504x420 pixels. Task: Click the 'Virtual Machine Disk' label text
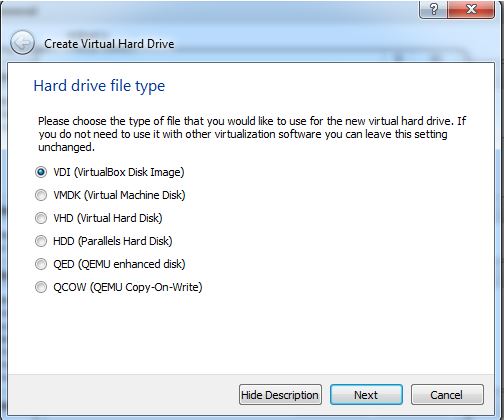[x=134, y=195]
